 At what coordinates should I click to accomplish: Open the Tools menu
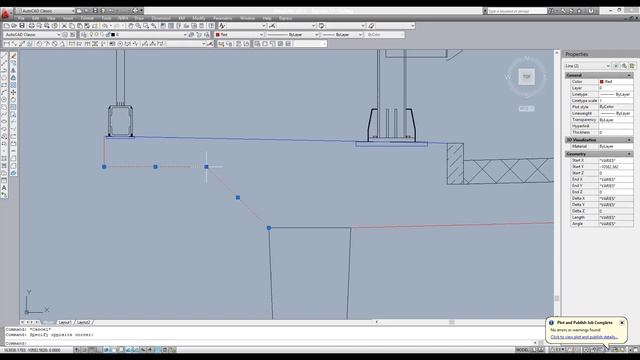[106, 18]
